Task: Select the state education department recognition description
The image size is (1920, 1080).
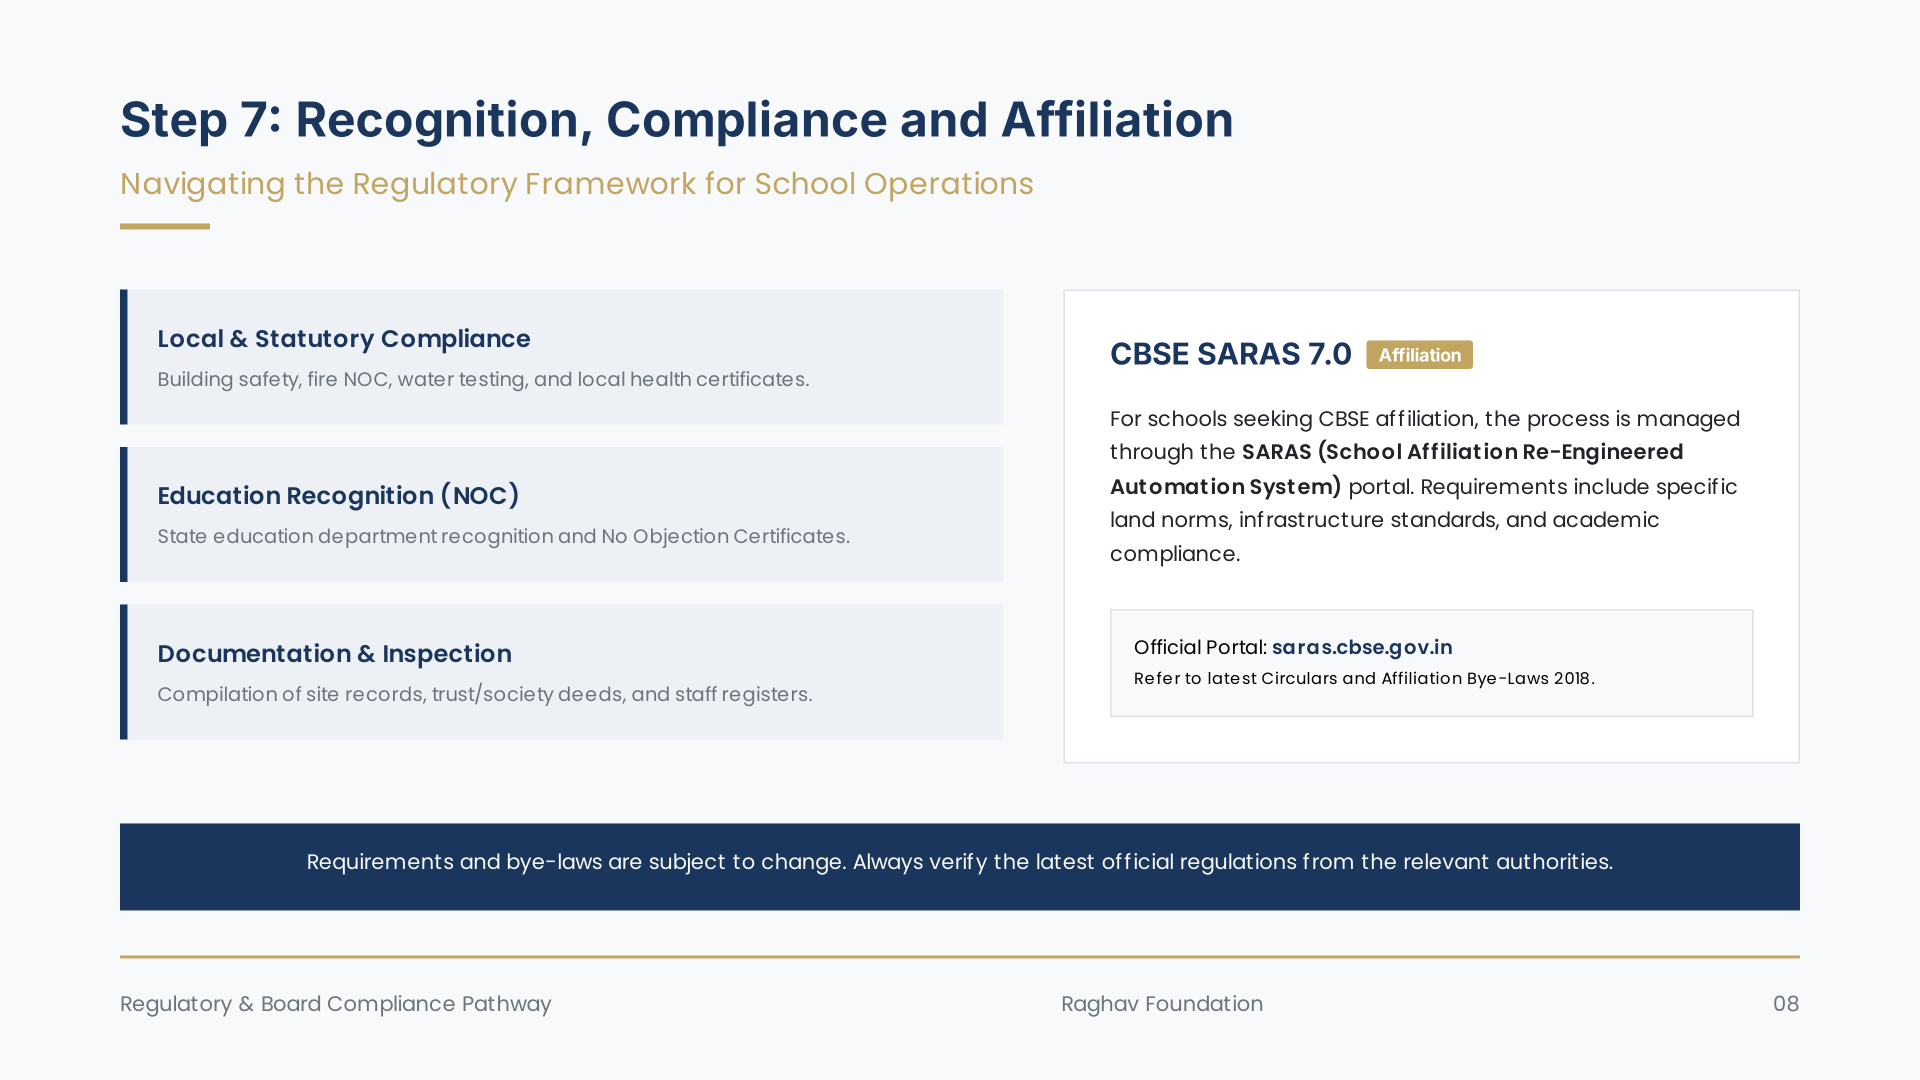Action: 503,537
